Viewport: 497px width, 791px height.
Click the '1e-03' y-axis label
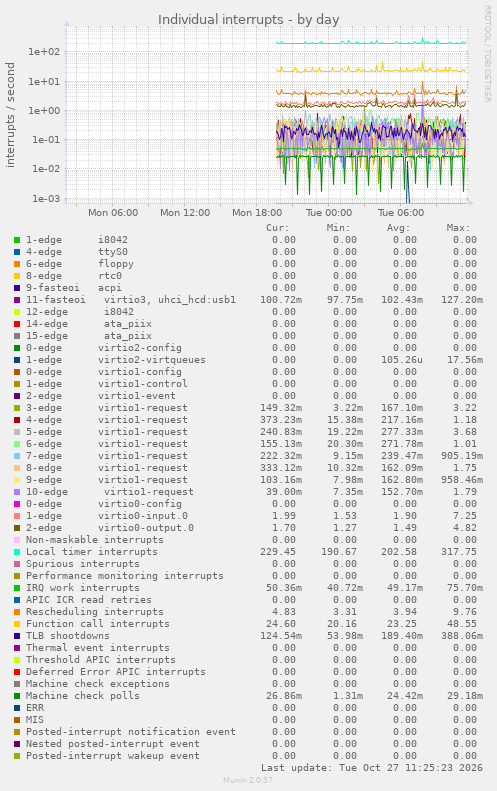click(46, 199)
